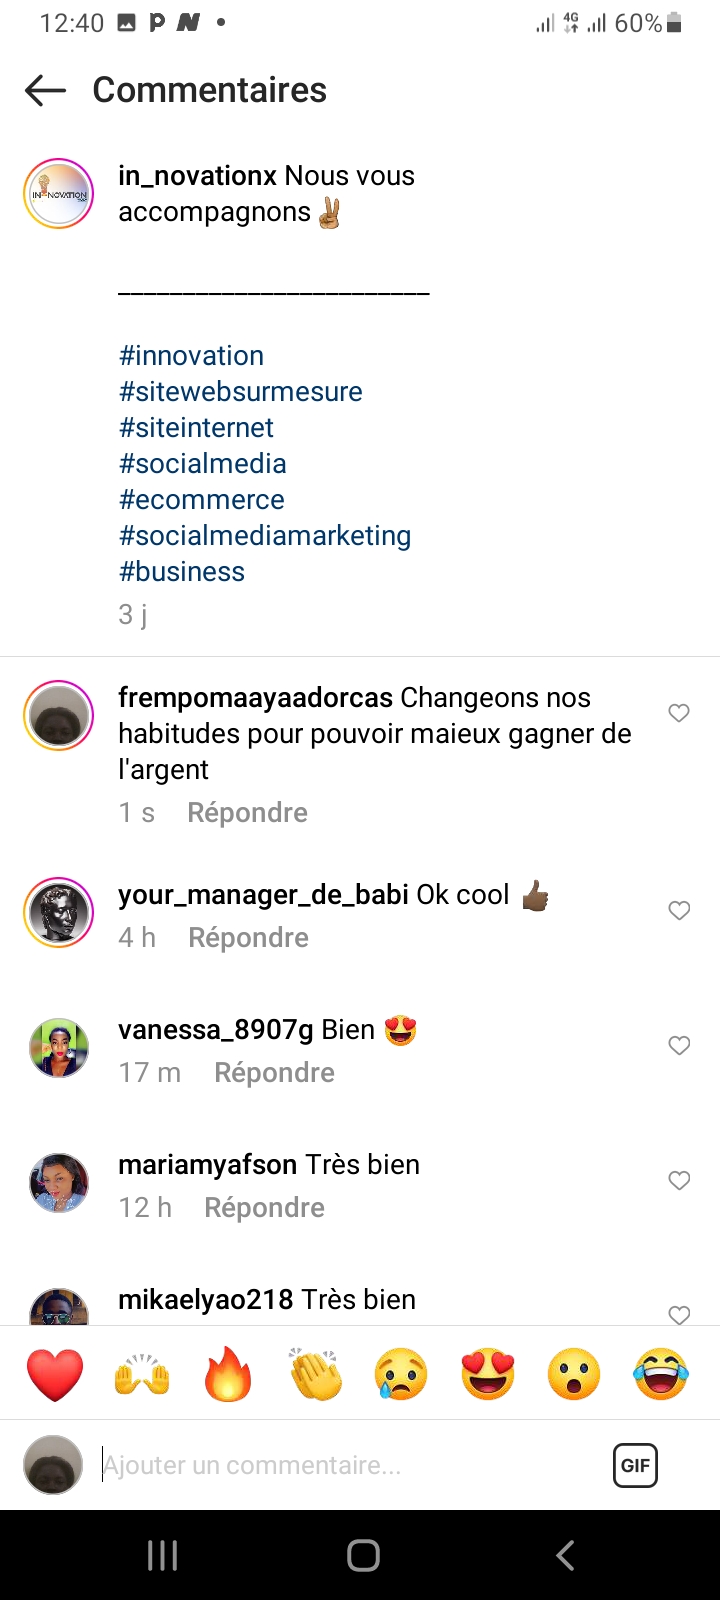
Task: Insert the raised hands emoji
Action: point(142,1374)
